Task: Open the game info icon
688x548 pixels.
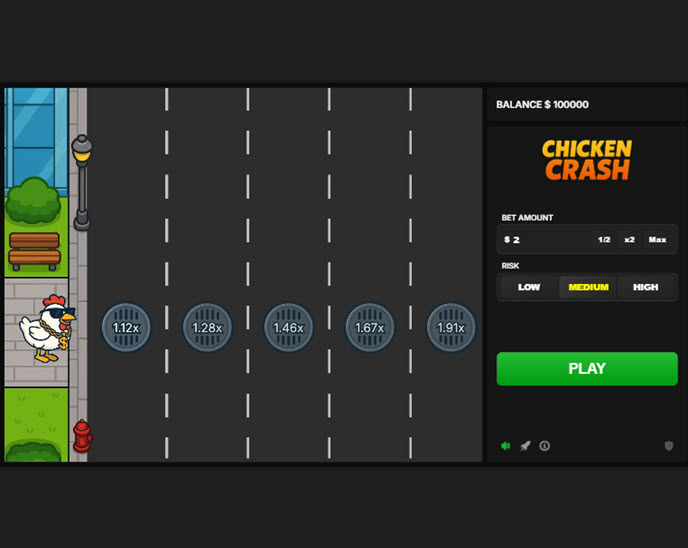Action: tap(545, 446)
